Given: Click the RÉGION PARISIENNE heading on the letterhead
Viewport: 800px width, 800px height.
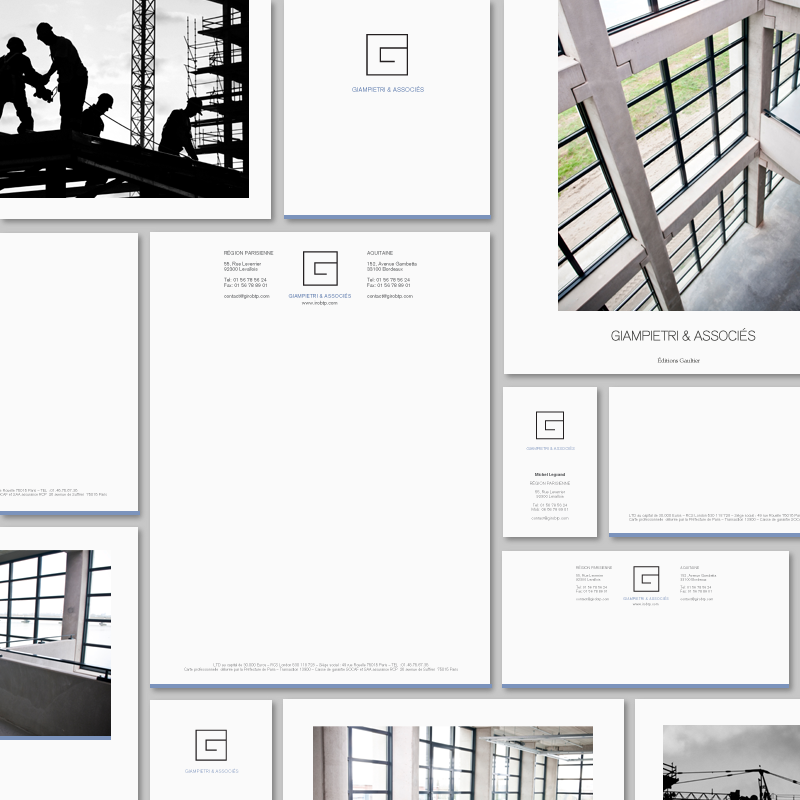Looking at the screenshot, I should coord(248,253).
